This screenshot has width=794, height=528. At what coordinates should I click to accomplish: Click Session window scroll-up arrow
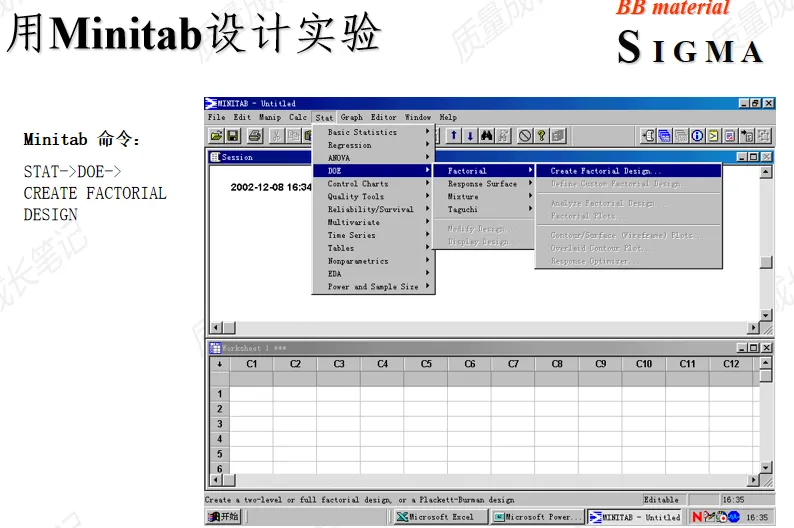pos(766,172)
